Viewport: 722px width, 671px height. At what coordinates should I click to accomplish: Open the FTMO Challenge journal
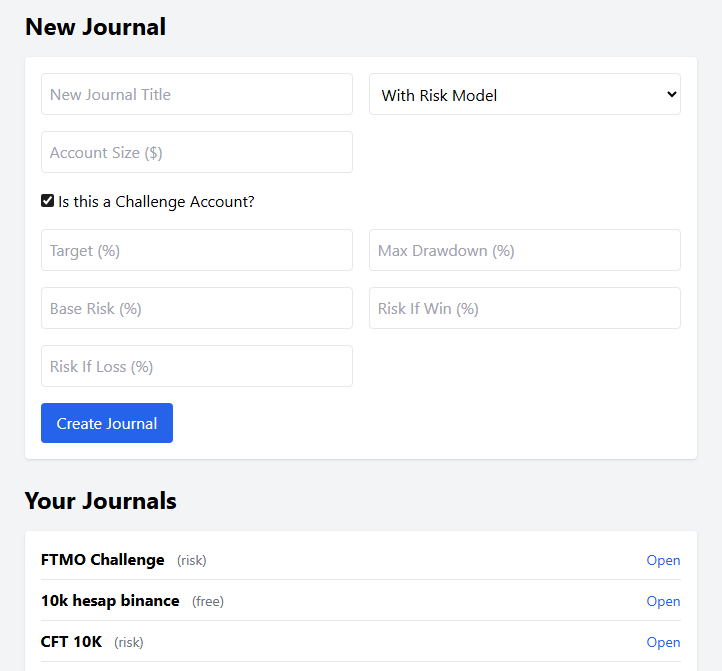pos(663,560)
